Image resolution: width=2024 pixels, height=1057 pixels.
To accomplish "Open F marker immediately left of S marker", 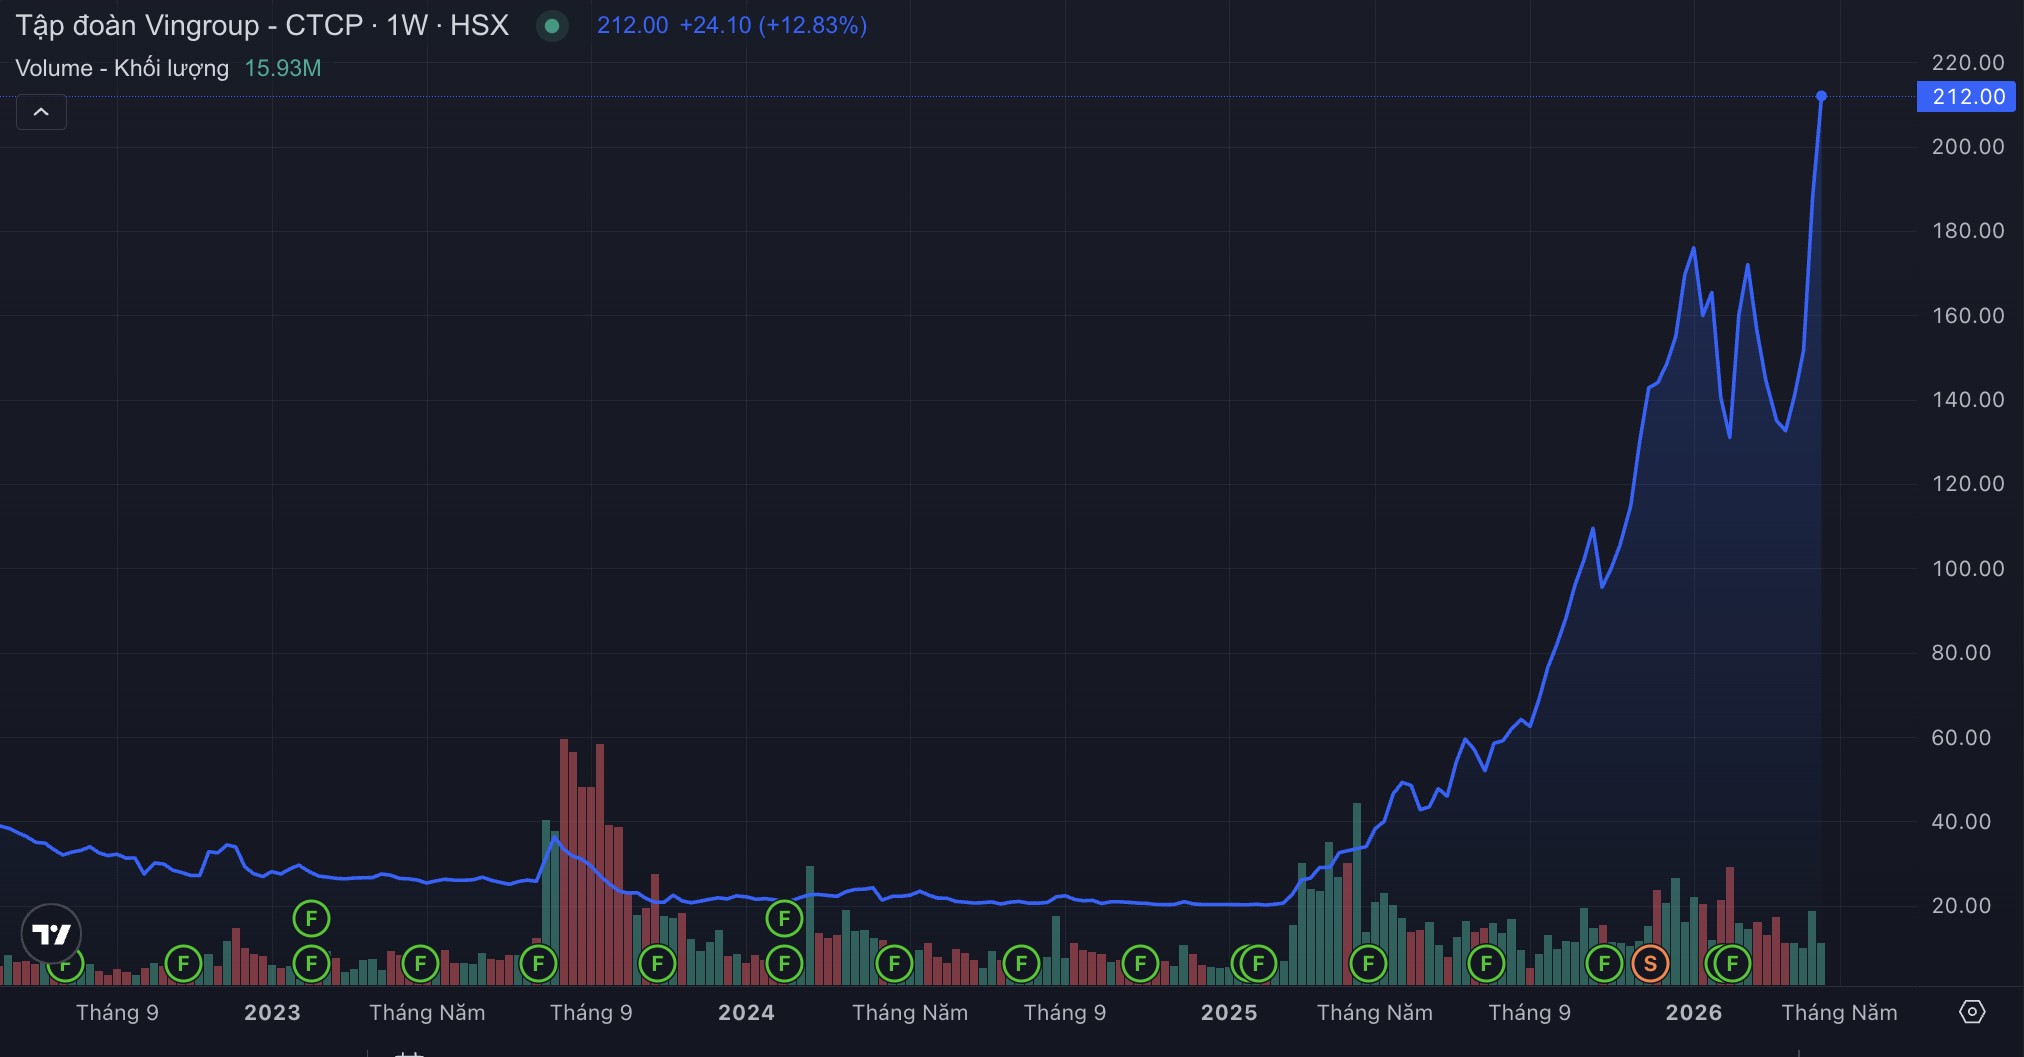I will (x=1604, y=964).
